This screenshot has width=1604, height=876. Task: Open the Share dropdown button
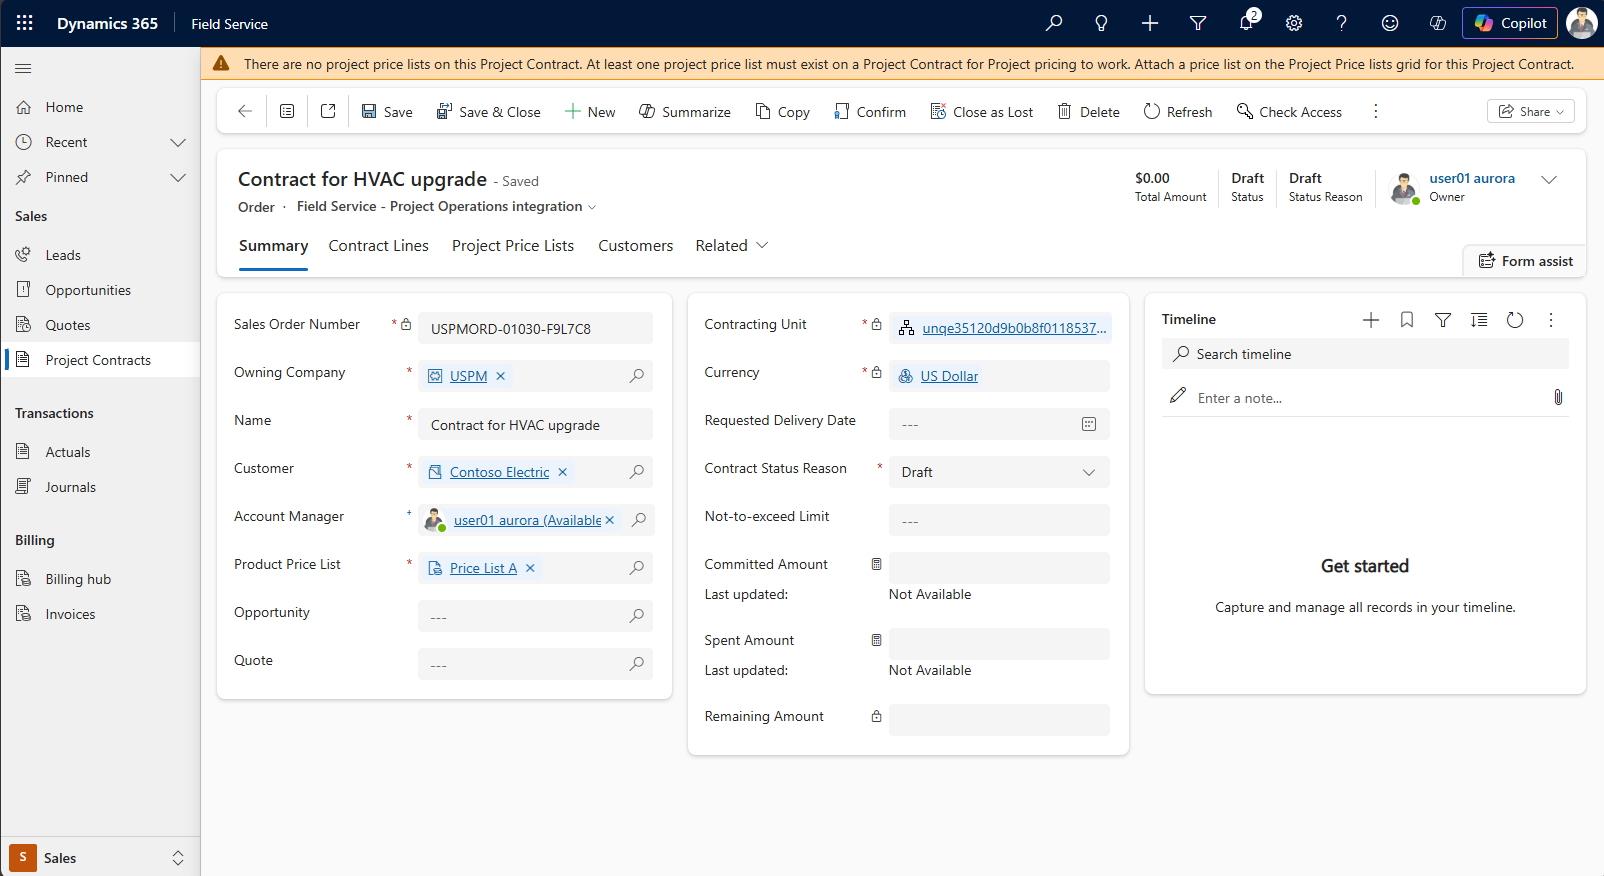[1531, 111]
